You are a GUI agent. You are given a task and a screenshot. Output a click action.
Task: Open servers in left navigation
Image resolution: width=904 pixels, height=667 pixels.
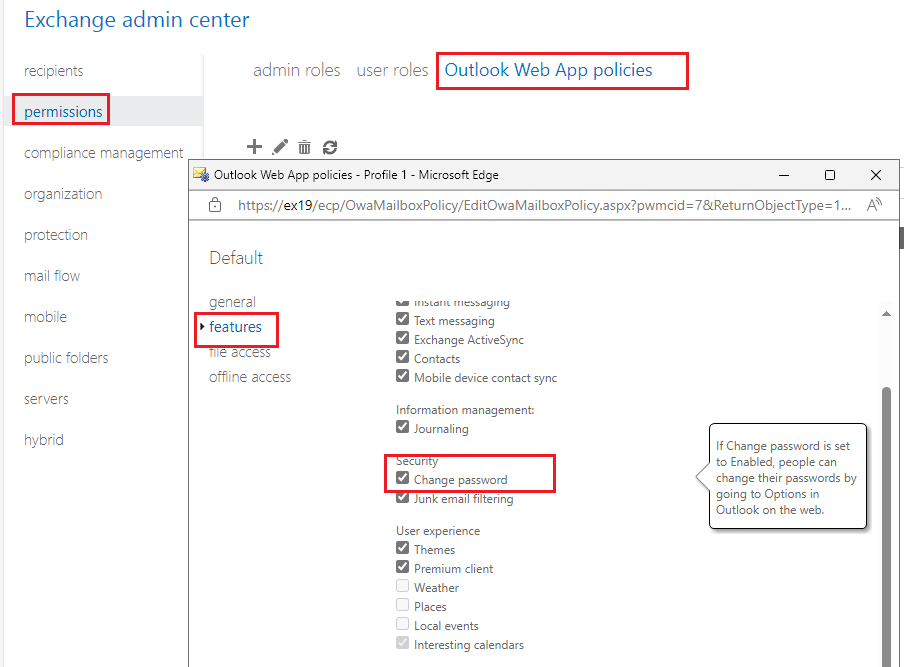pyautogui.click(x=46, y=399)
